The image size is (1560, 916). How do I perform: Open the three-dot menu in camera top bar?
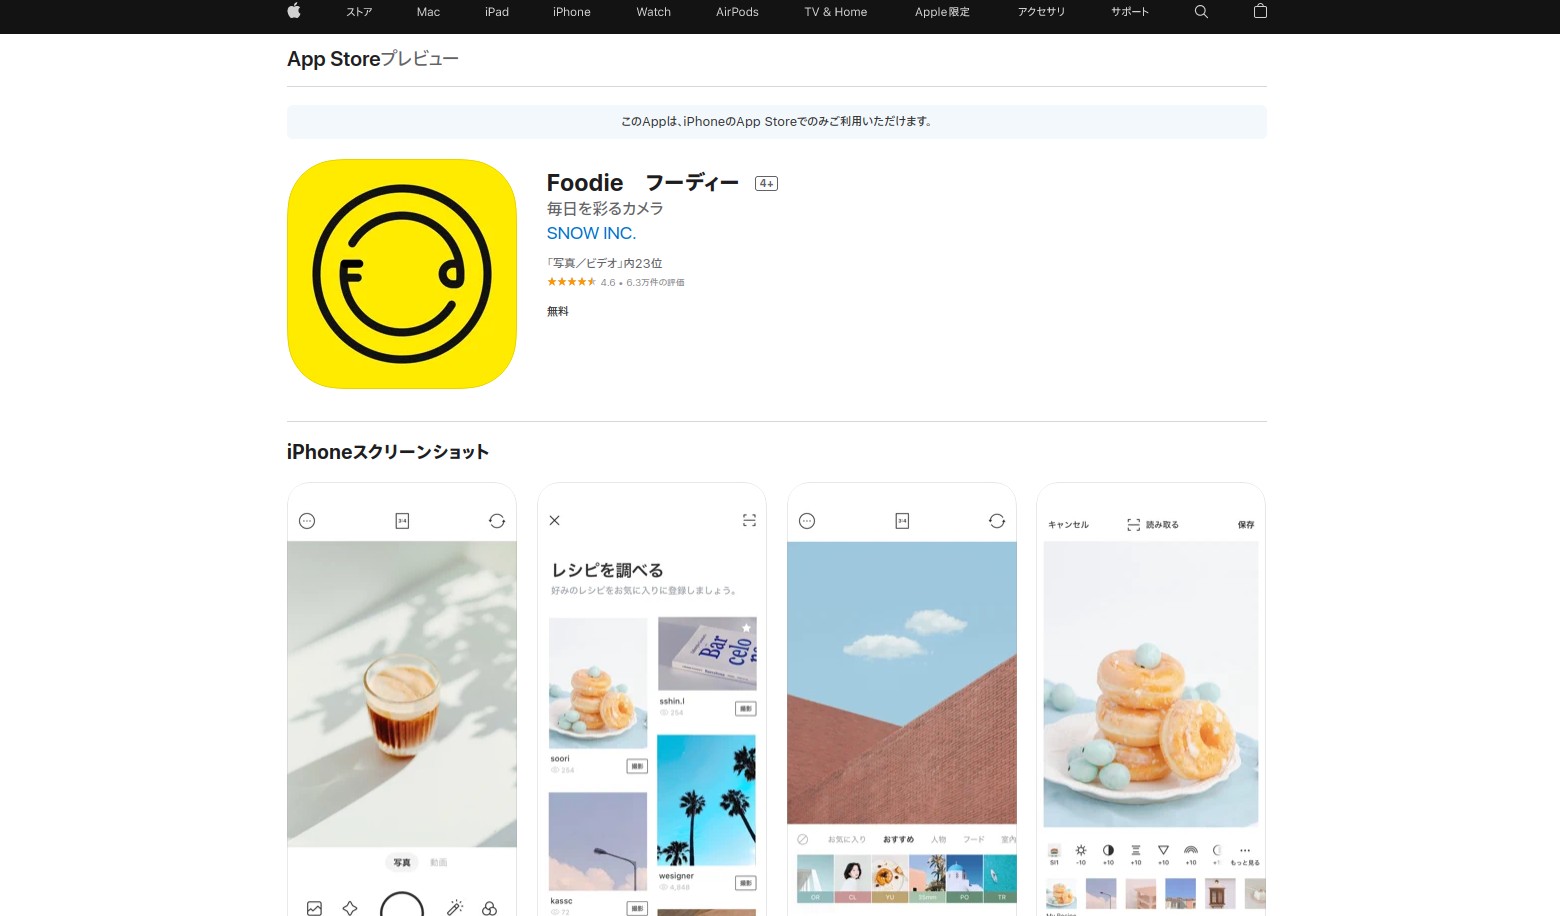coord(807,520)
